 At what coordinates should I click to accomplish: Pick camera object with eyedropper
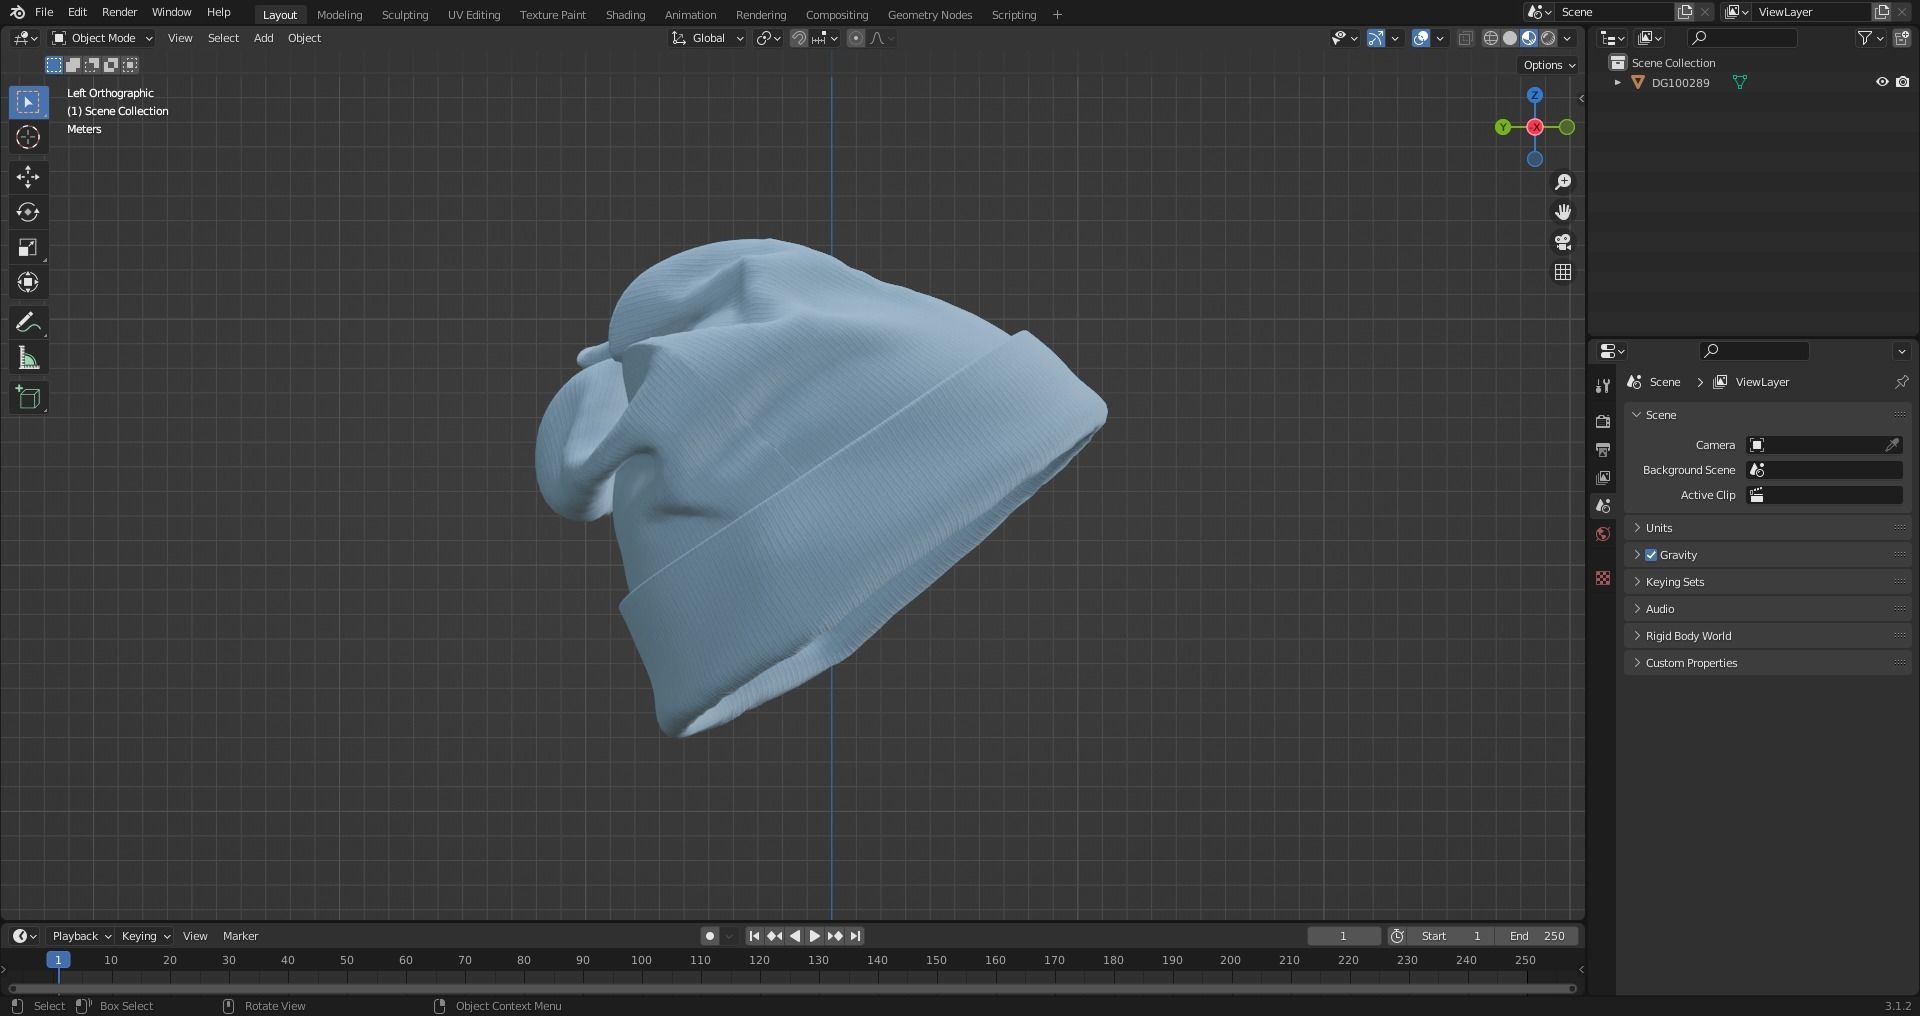click(x=1892, y=445)
